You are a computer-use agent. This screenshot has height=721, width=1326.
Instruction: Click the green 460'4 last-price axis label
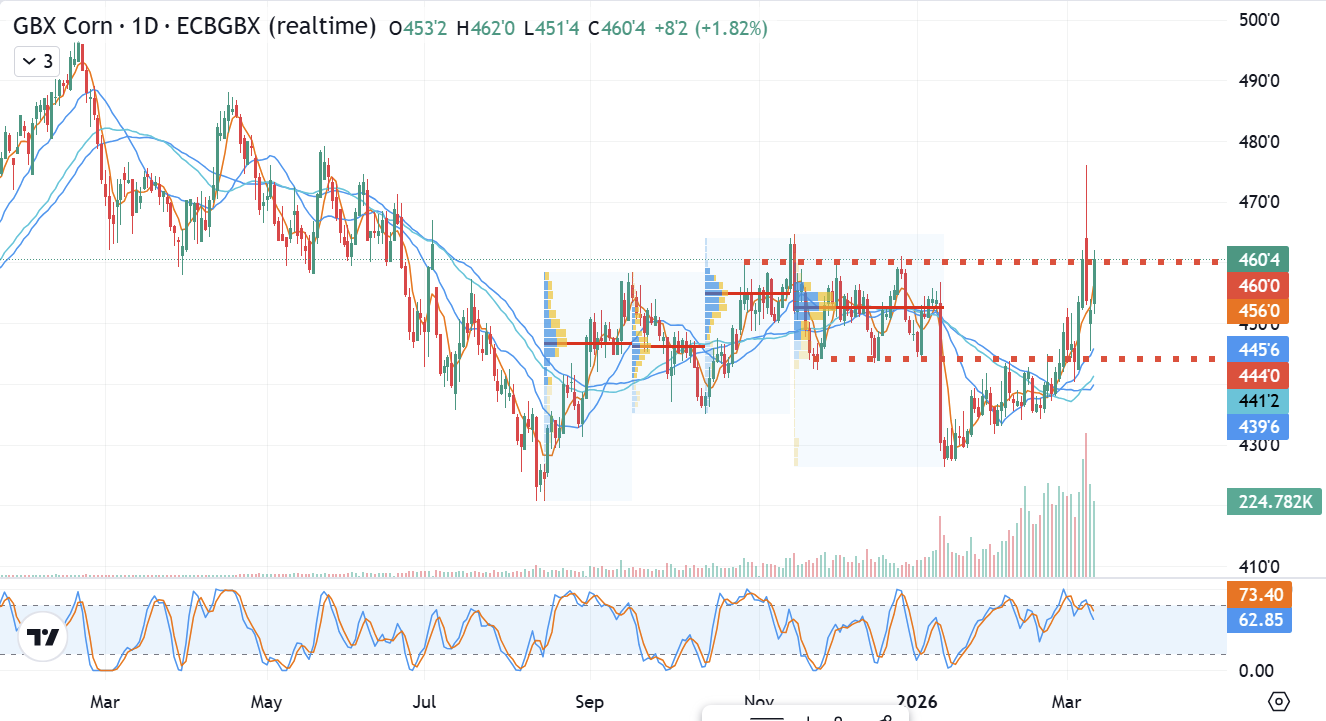1260,260
